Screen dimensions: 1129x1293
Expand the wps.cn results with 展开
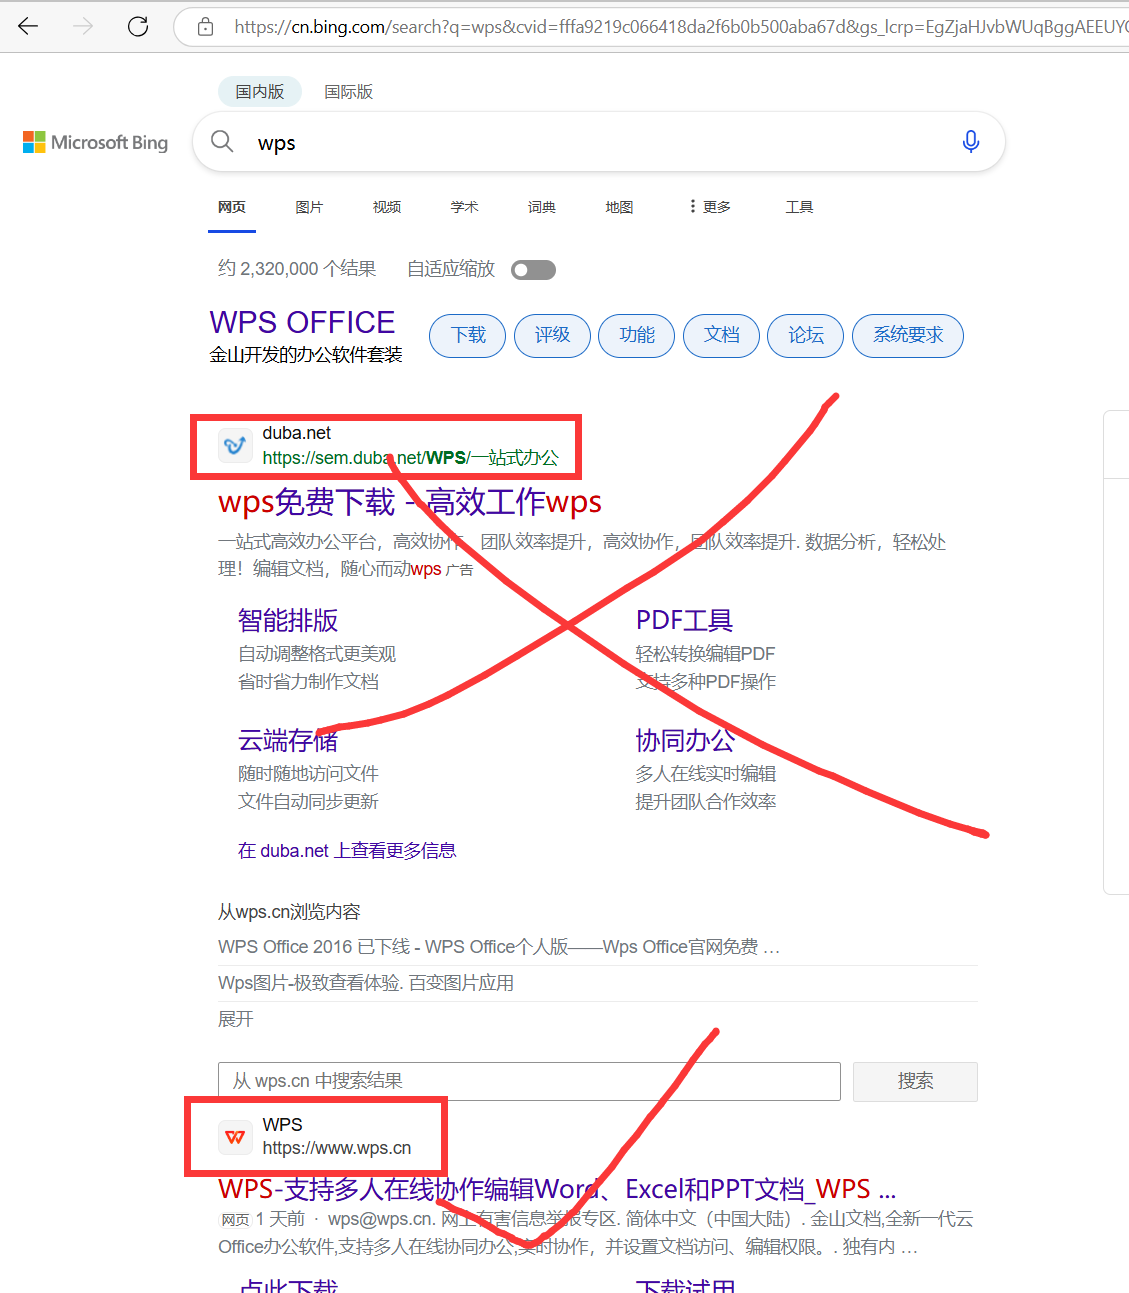[x=235, y=1018]
